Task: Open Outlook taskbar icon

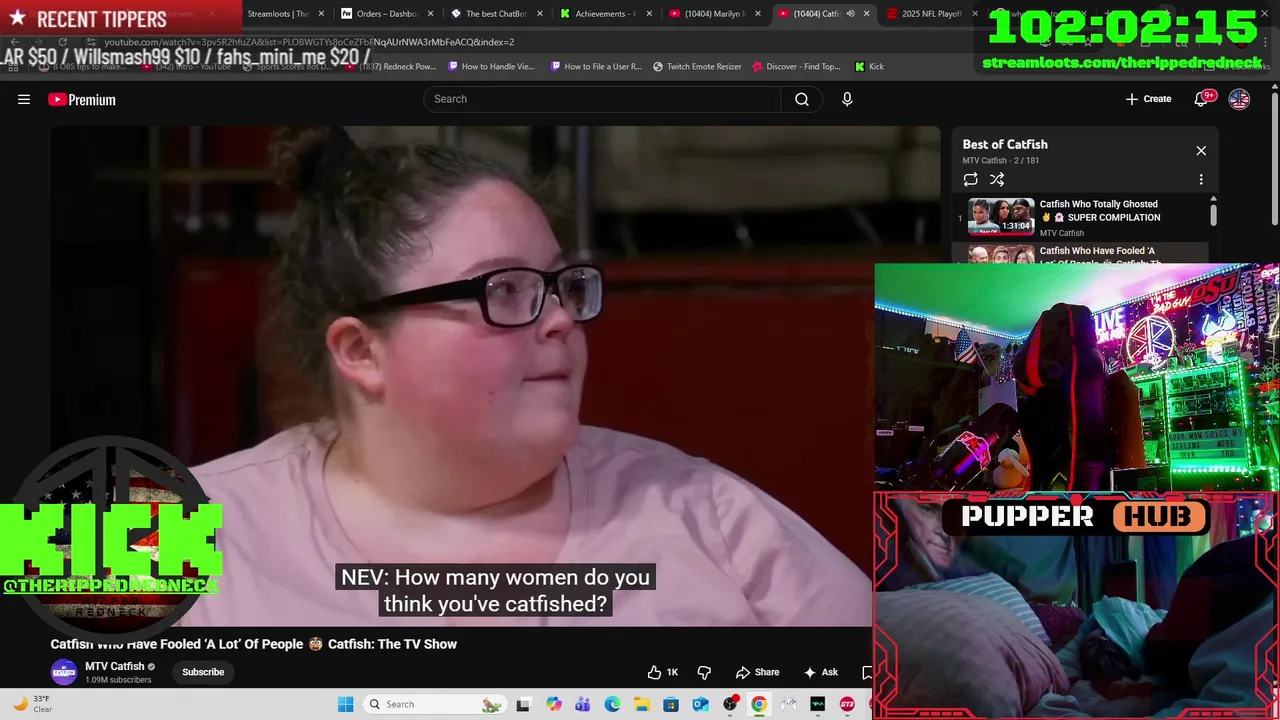Action: click(x=700, y=704)
